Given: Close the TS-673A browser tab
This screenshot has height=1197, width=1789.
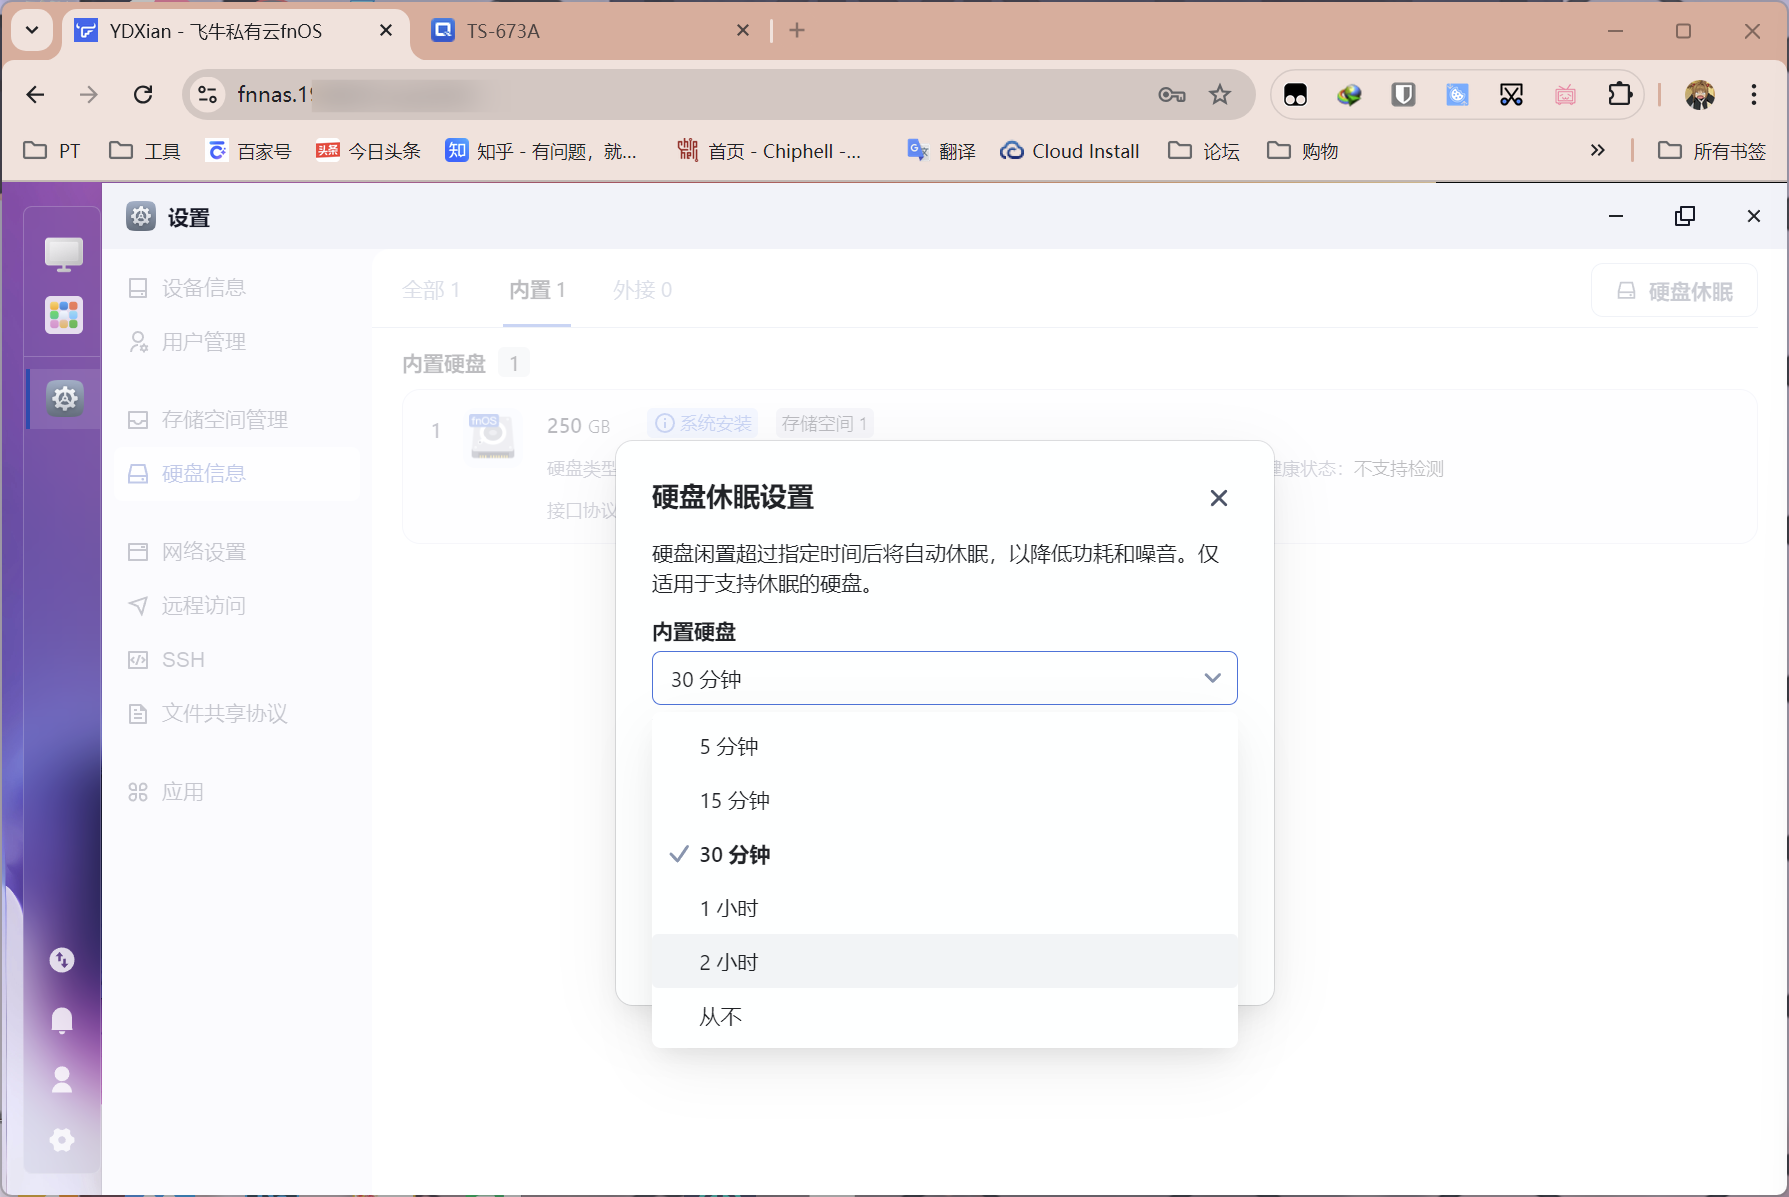Looking at the screenshot, I should point(742,31).
